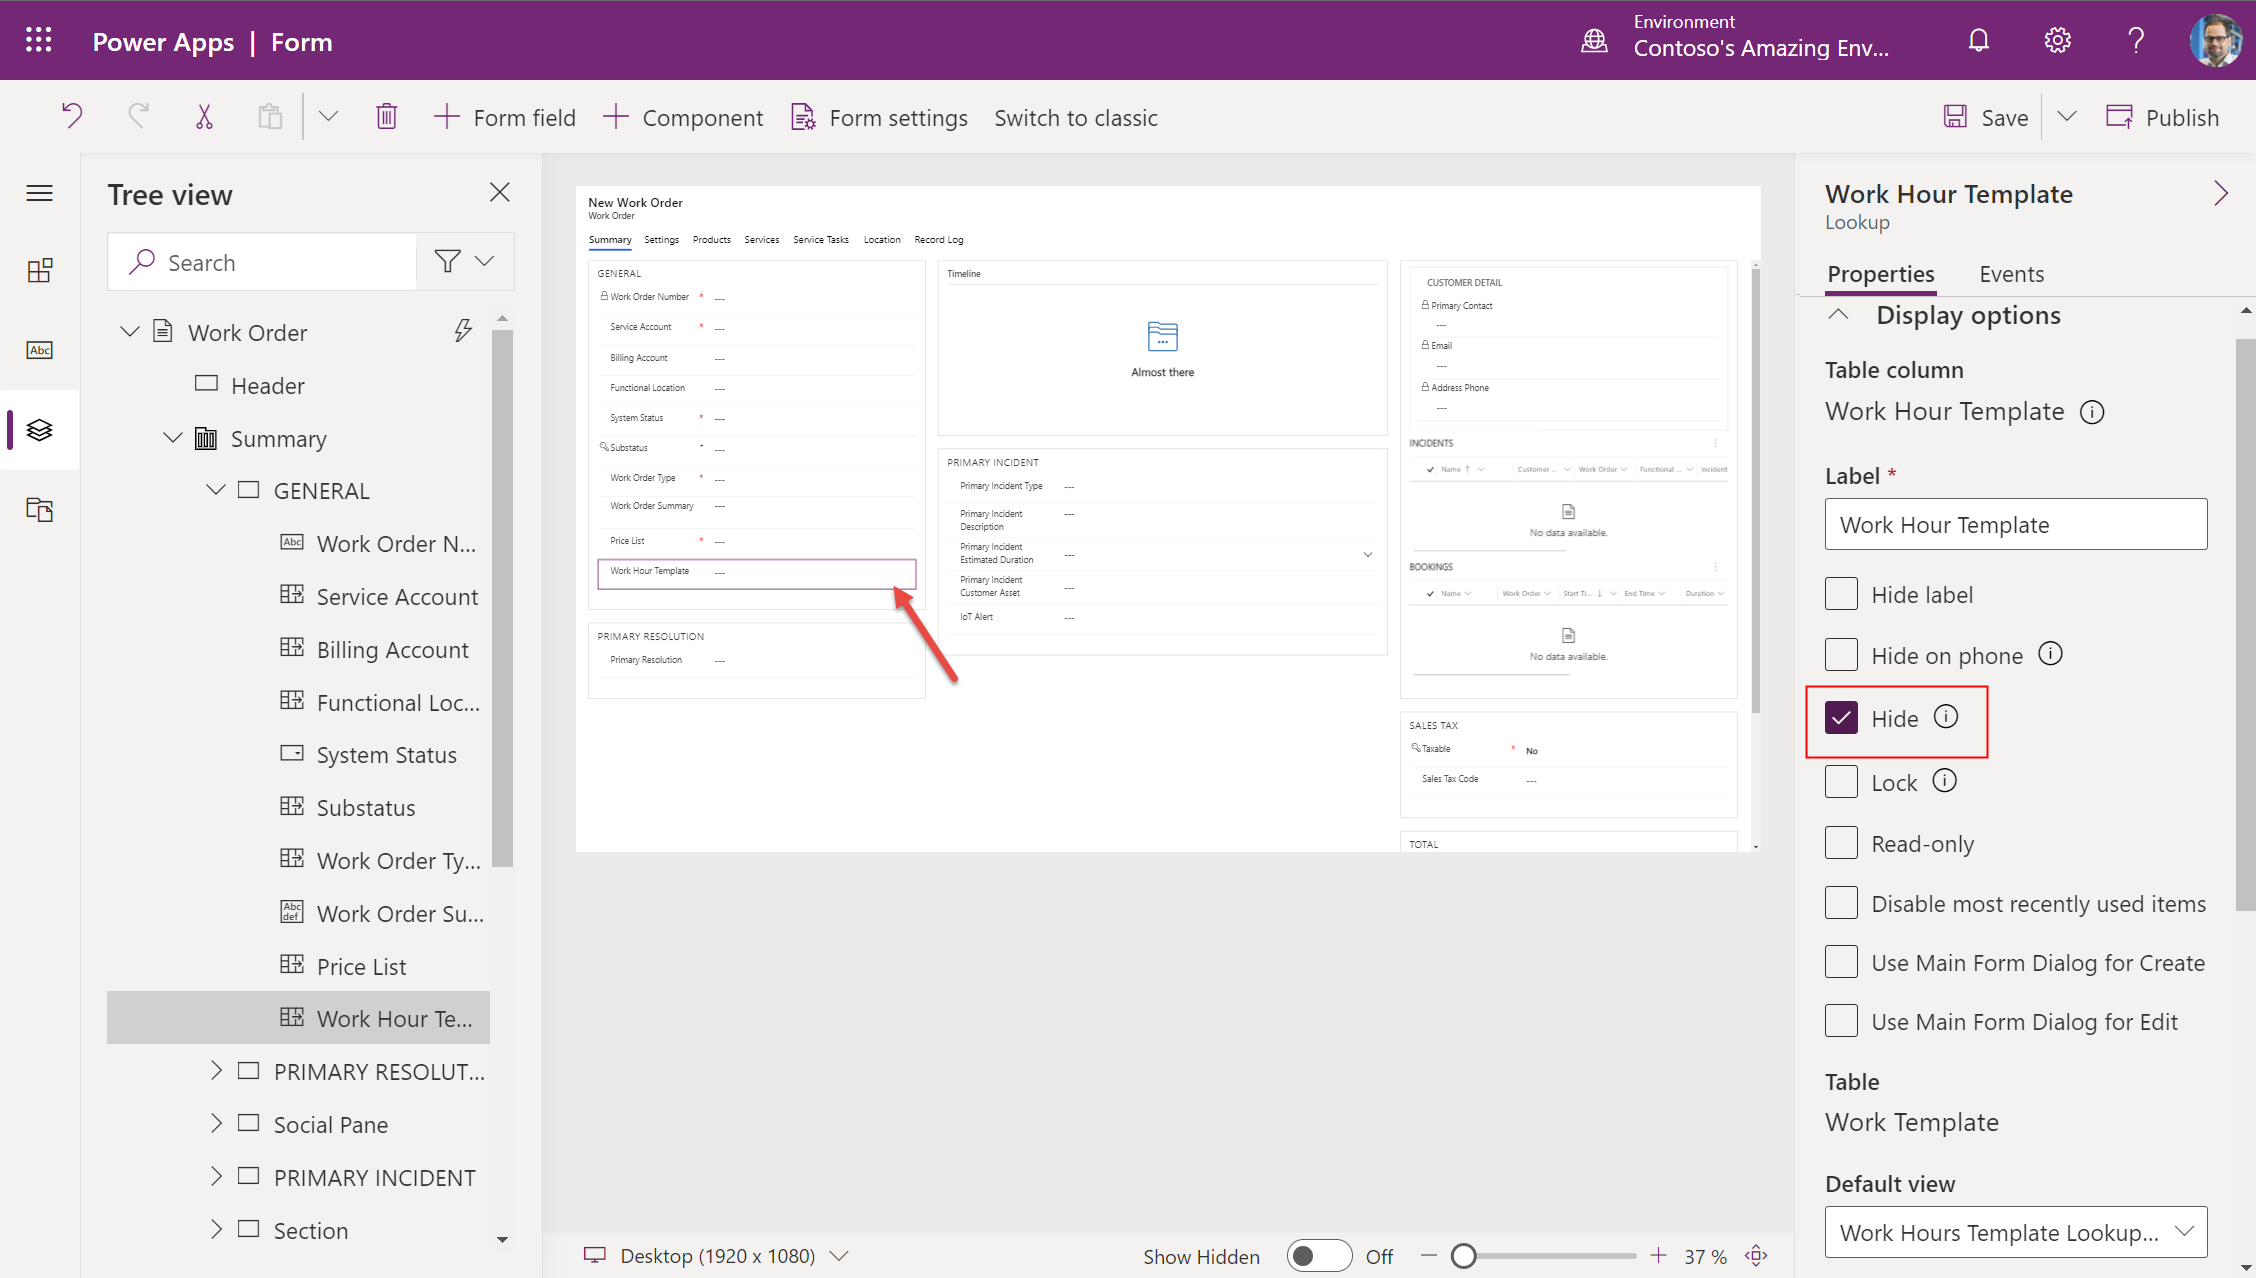Click info icon beside Work Hour Template column

[x=2092, y=412]
